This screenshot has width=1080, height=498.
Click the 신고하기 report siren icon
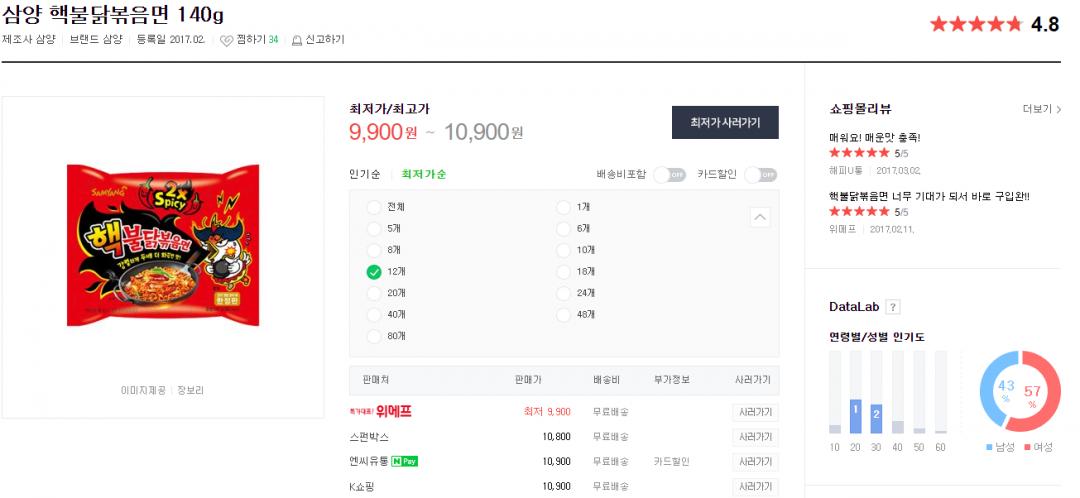296,40
